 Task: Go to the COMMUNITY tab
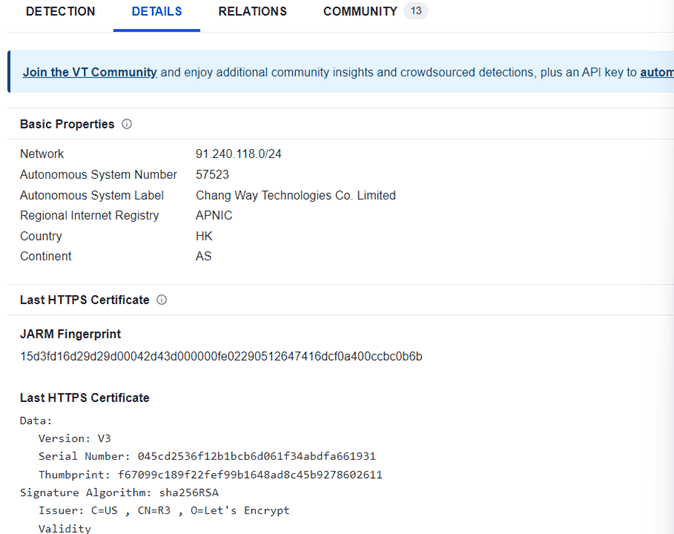[x=360, y=12]
